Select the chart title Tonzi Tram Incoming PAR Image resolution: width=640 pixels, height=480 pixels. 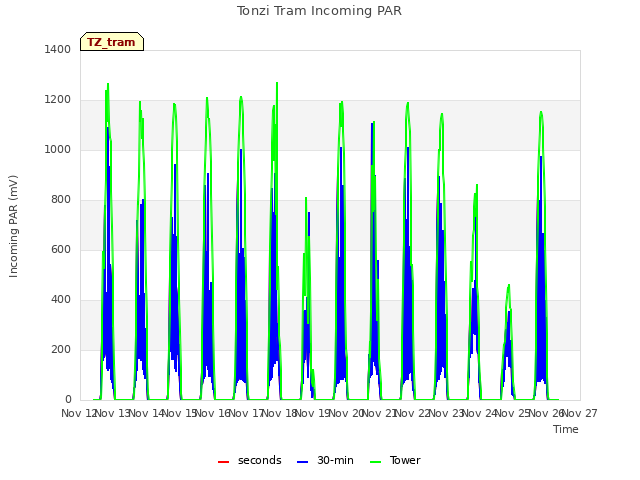click(319, 11)
